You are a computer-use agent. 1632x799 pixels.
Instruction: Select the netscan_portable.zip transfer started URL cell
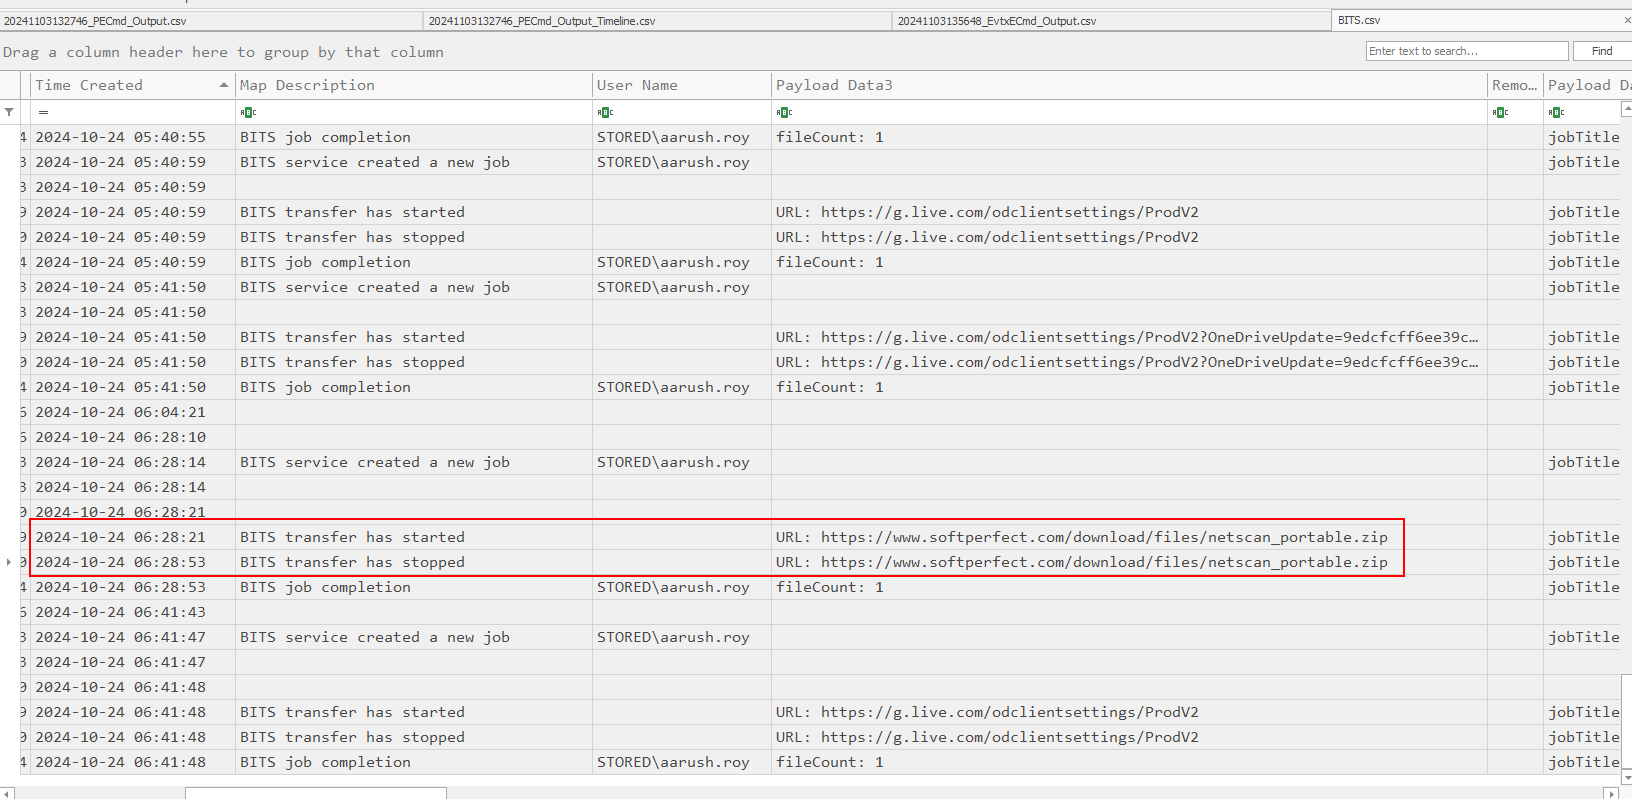tap(1081, 537)
